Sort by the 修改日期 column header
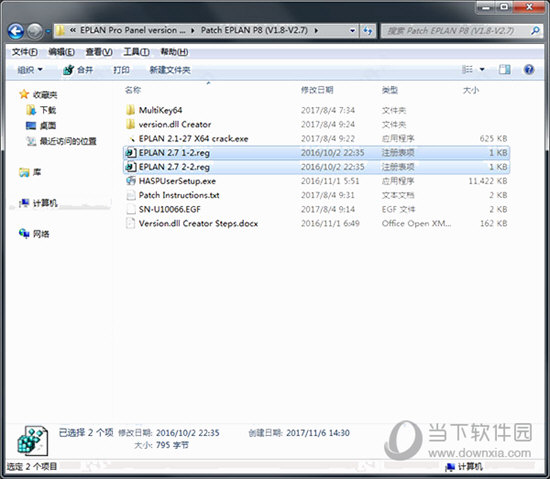550x479 pixels. (317, 90)
